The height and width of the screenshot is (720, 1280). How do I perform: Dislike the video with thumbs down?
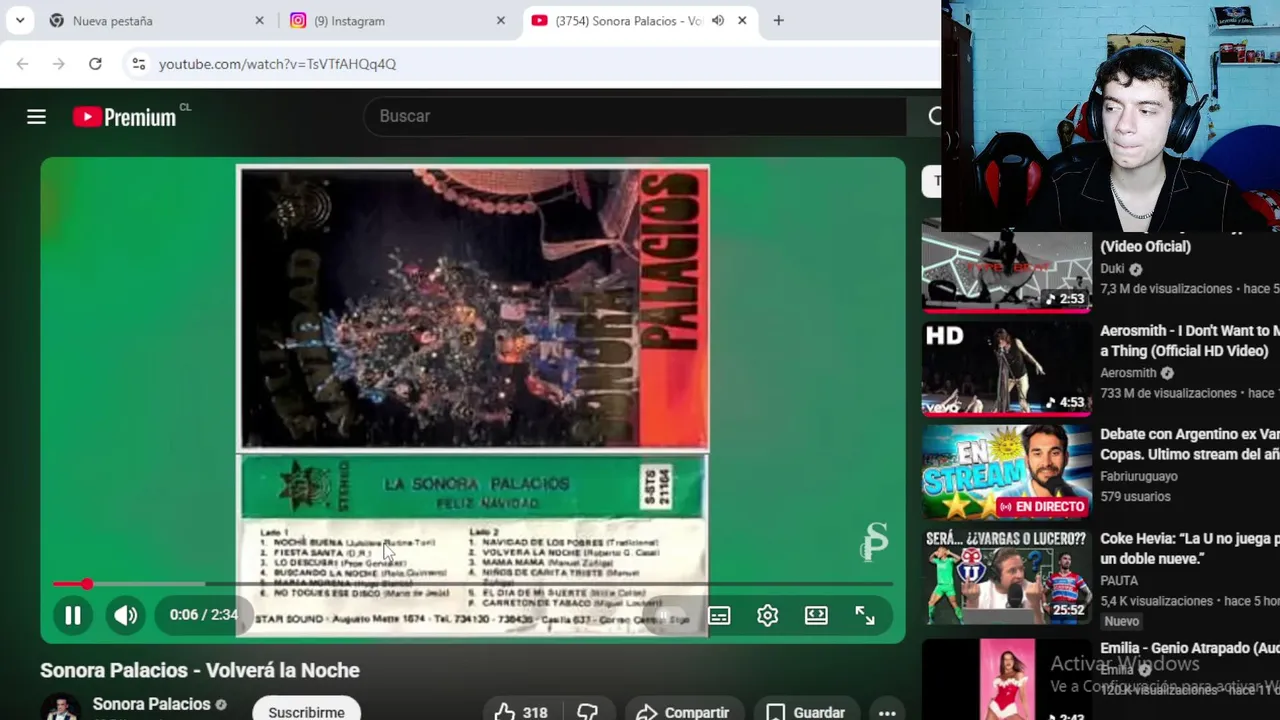(x=587, y=712)
